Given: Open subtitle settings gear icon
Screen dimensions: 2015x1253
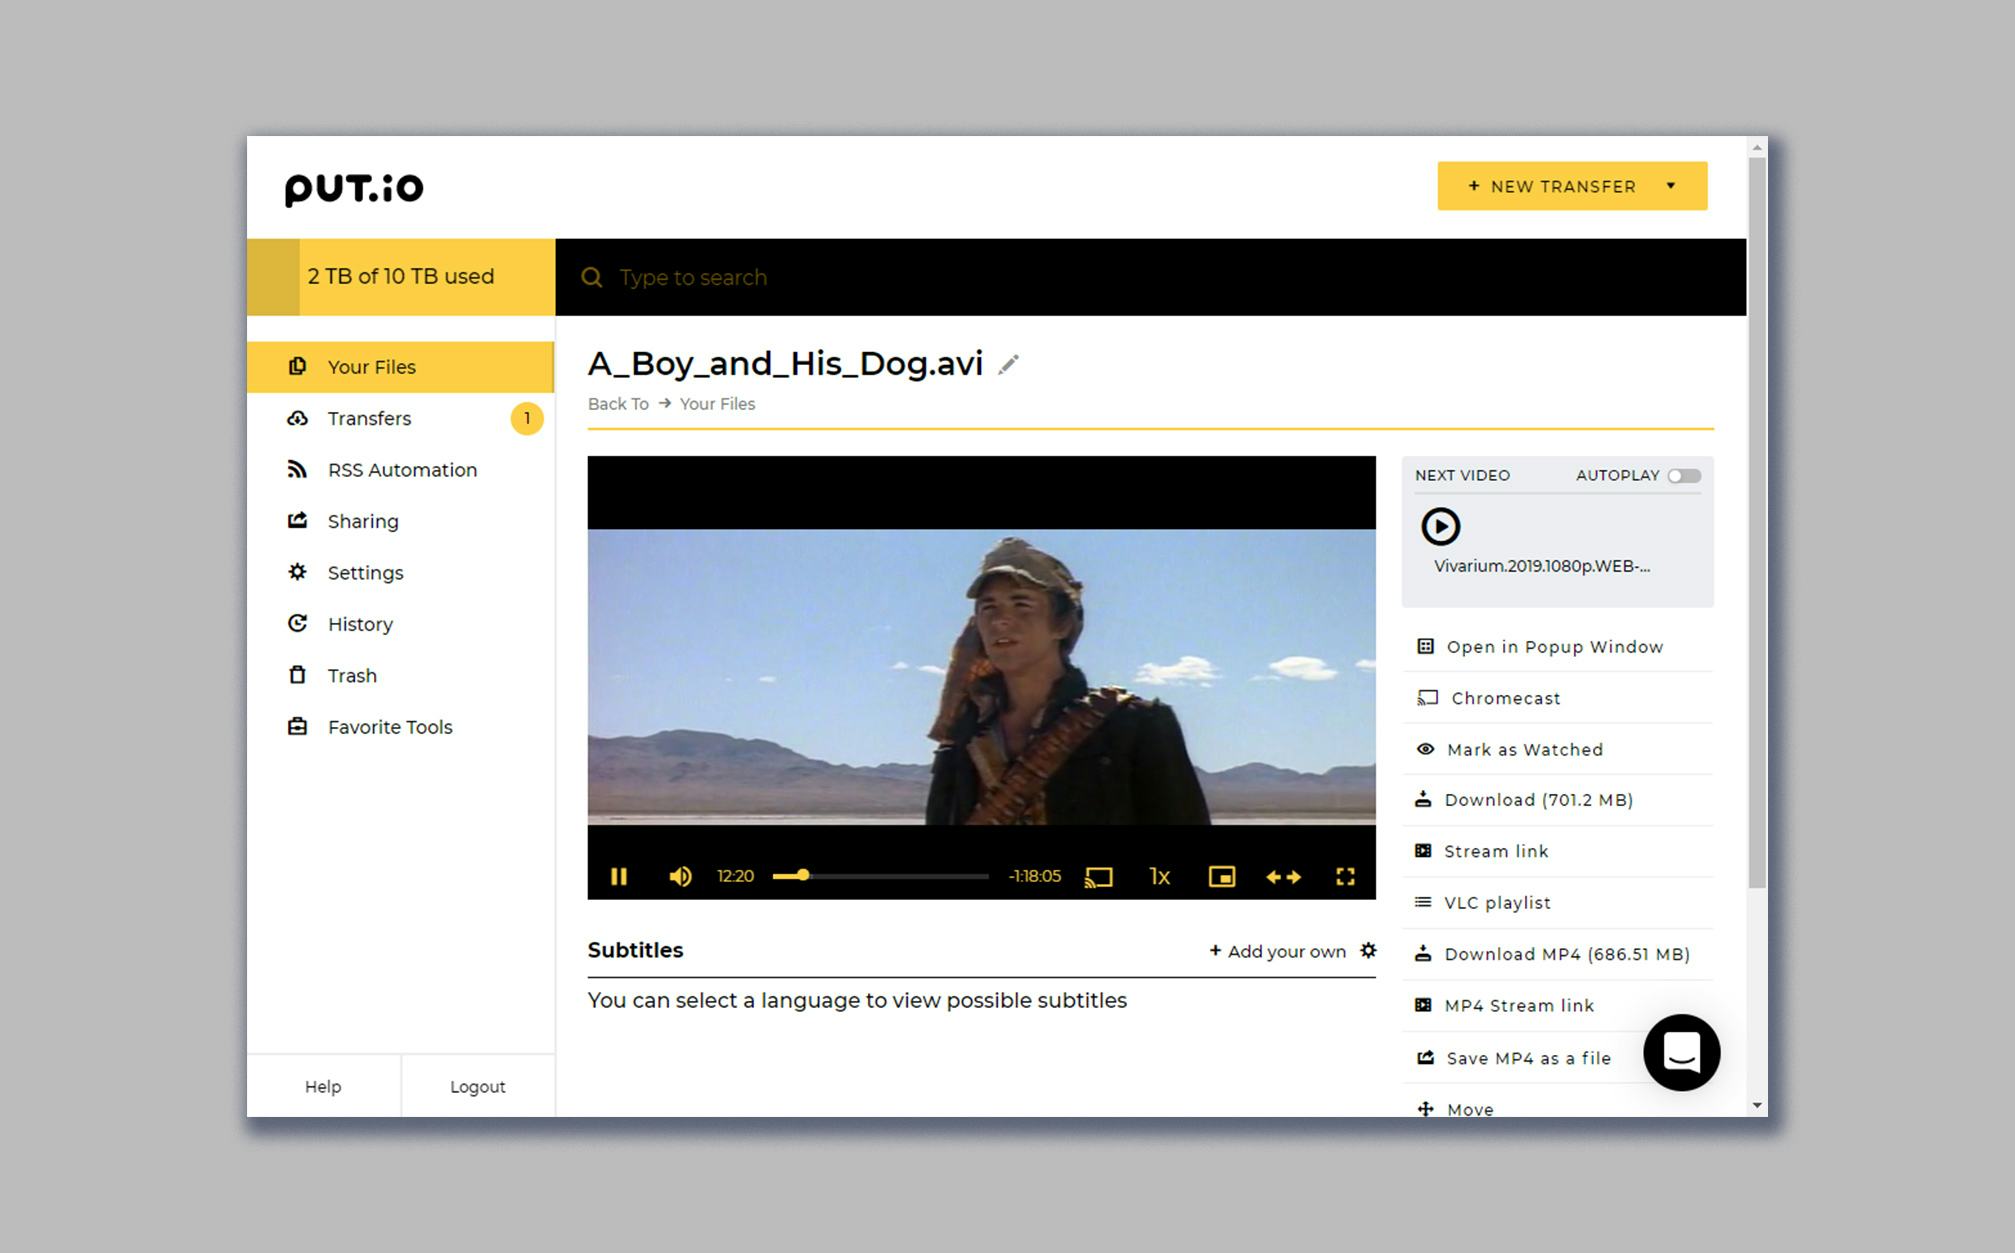Looking at the screenshot, I should click(x=1368, y=951).
